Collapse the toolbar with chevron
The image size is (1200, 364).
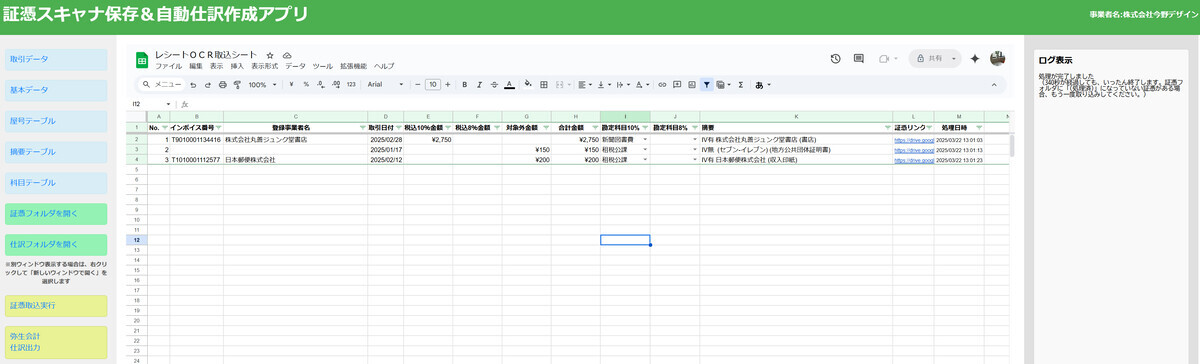click(x=994, y=85)
